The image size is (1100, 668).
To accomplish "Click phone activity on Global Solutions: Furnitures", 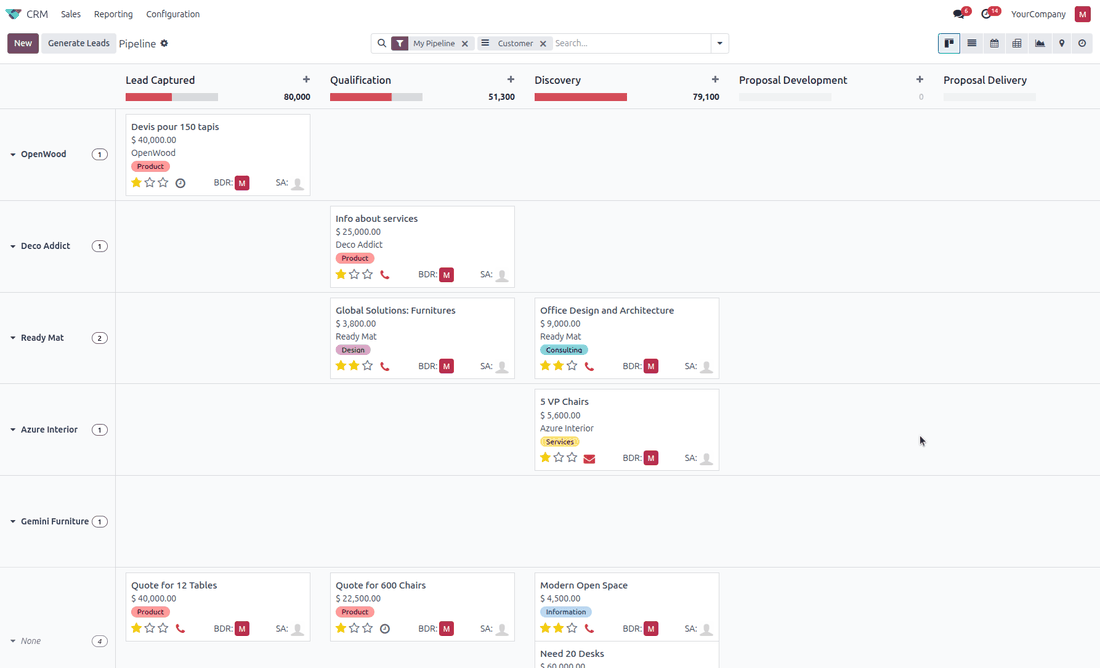I will (x=384, y=366).
